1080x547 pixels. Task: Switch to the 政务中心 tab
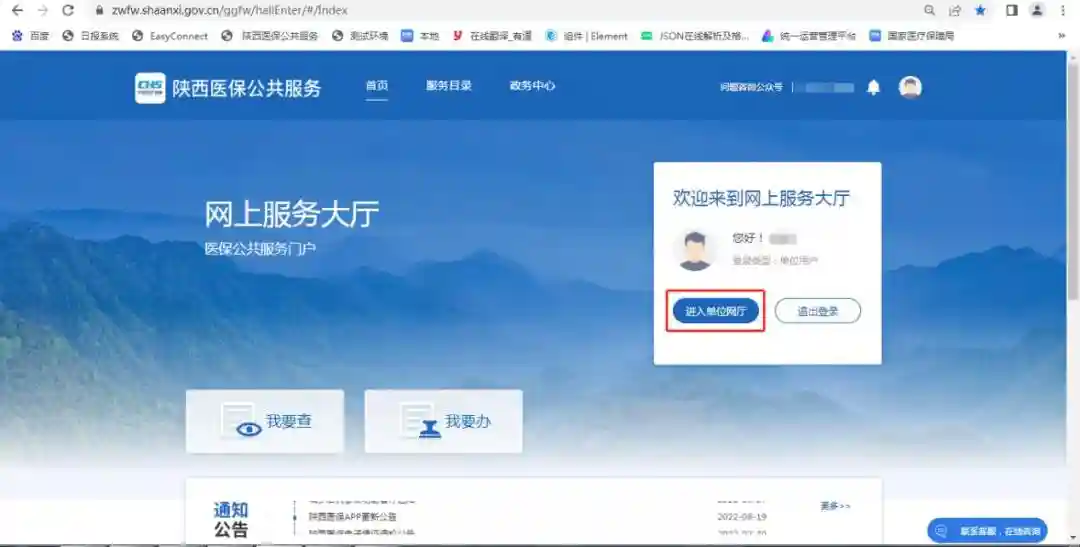(x=532, y=86)
